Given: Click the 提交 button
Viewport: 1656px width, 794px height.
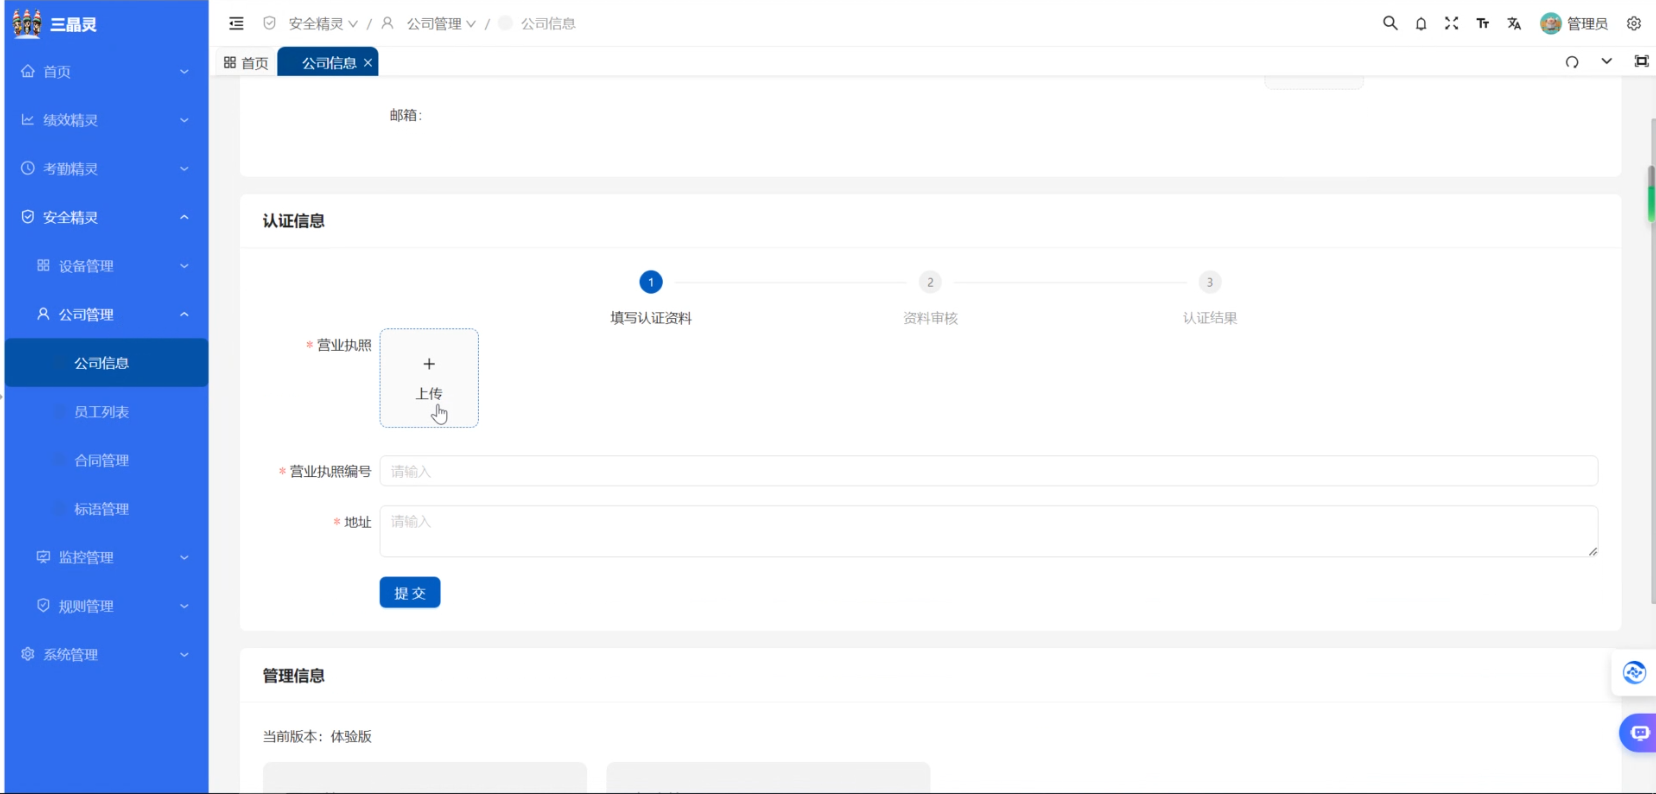Looking at the screenshot, I should click(x=409, y=593).
